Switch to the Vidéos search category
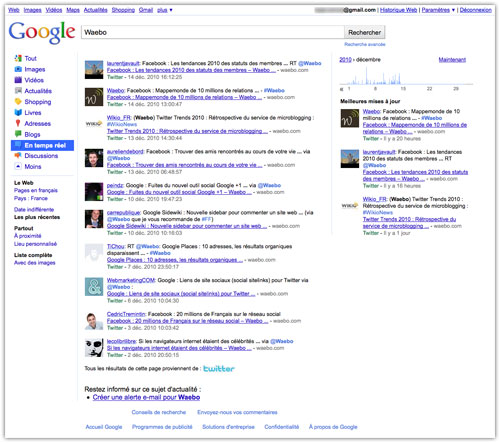The image size is (500, 443). [34, 80]
